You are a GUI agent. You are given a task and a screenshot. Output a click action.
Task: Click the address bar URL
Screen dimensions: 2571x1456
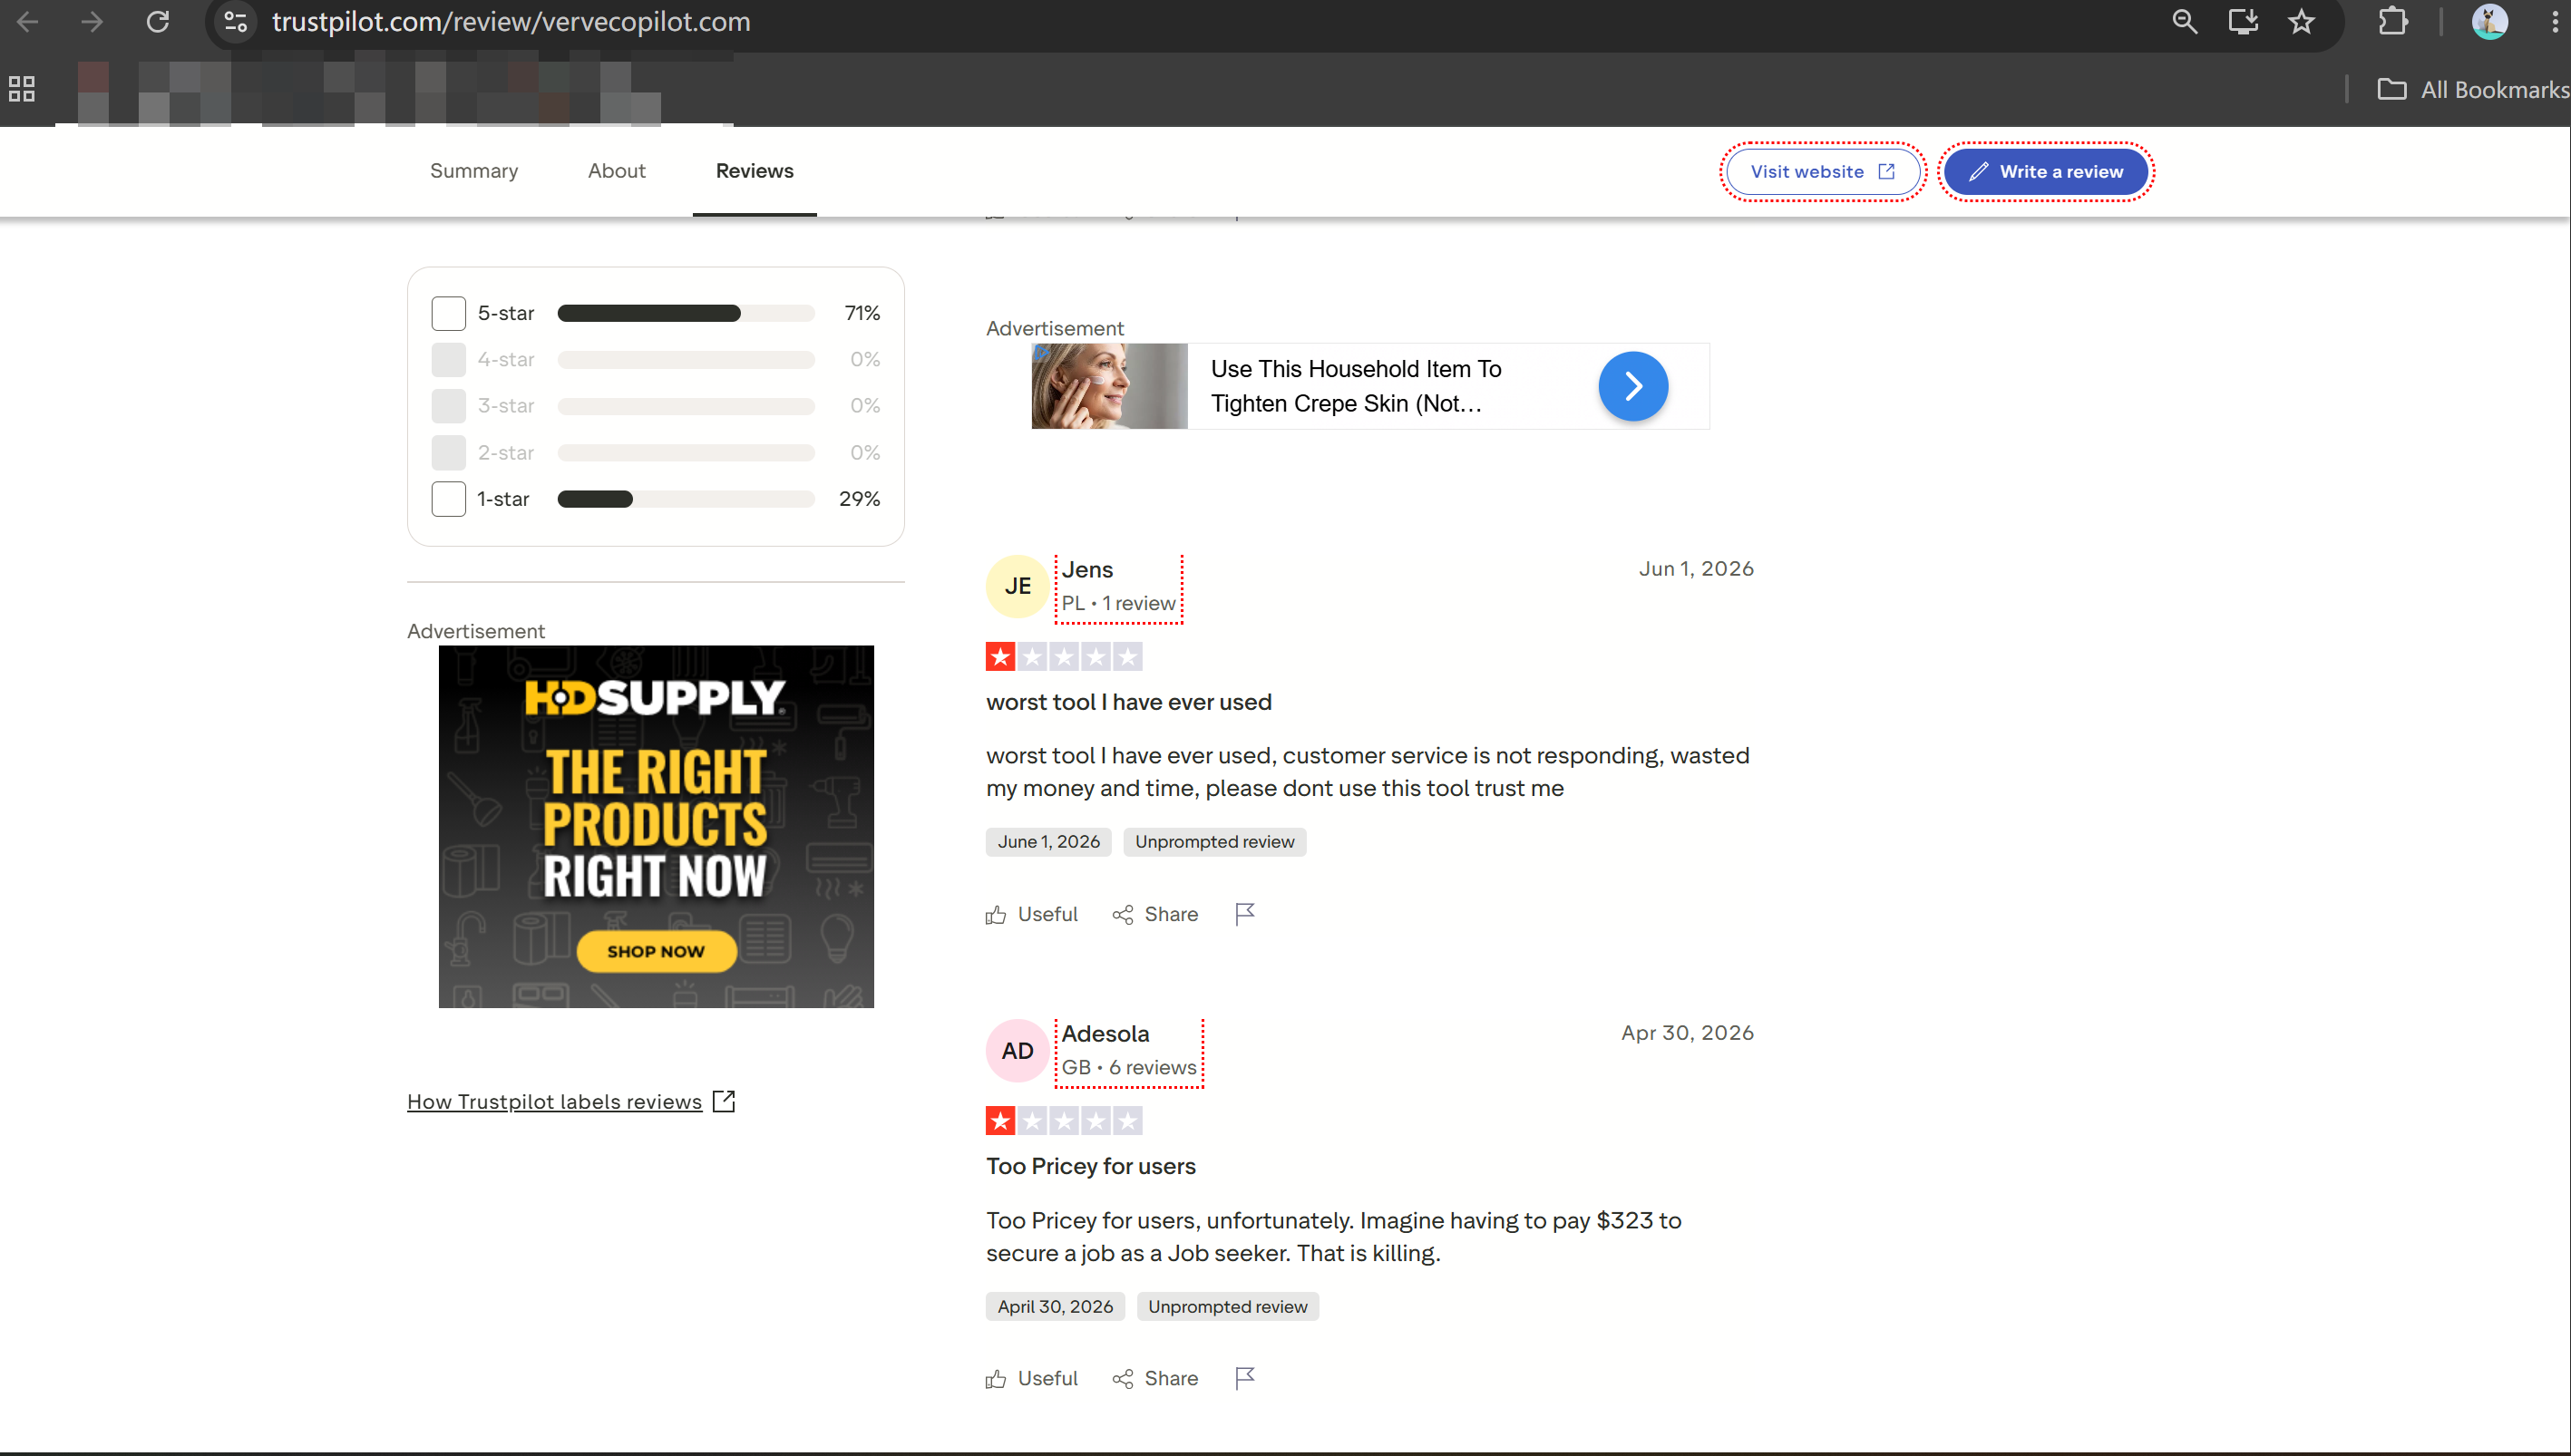[511, 21]
